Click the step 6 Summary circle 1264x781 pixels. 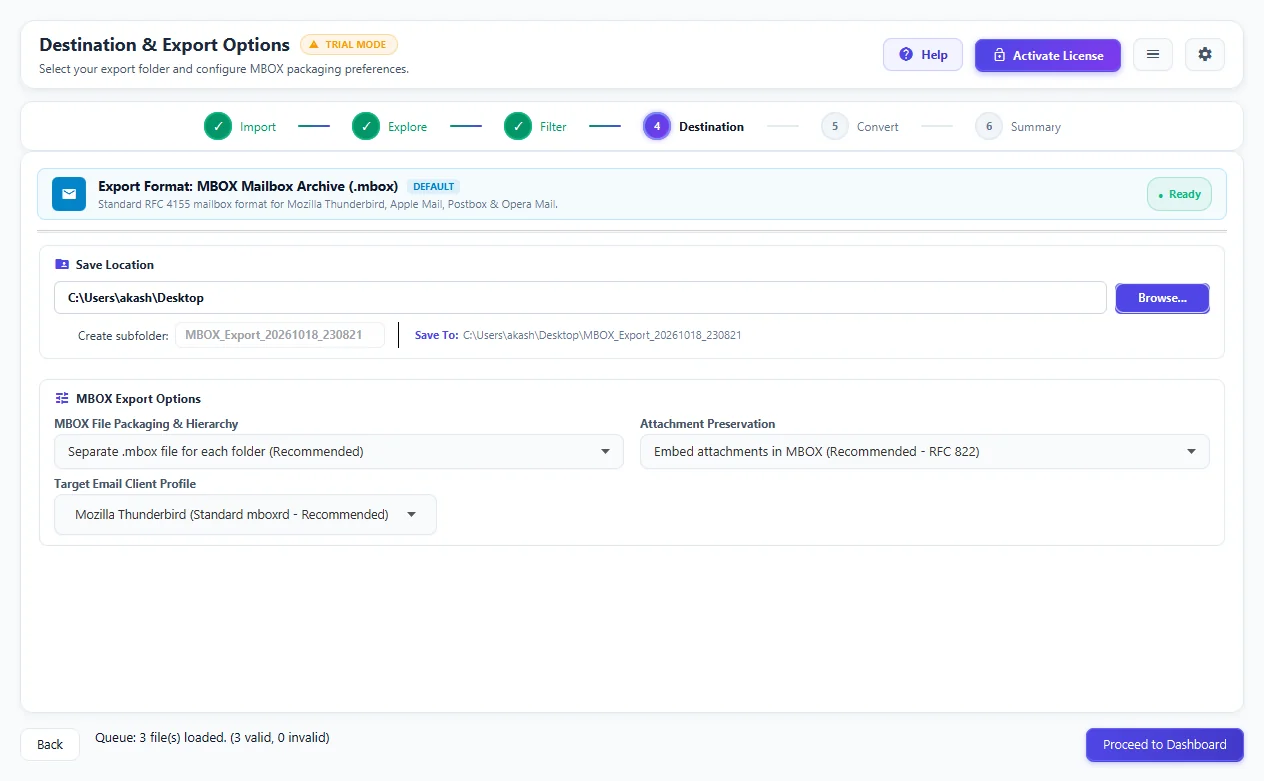tap(989, 127)
